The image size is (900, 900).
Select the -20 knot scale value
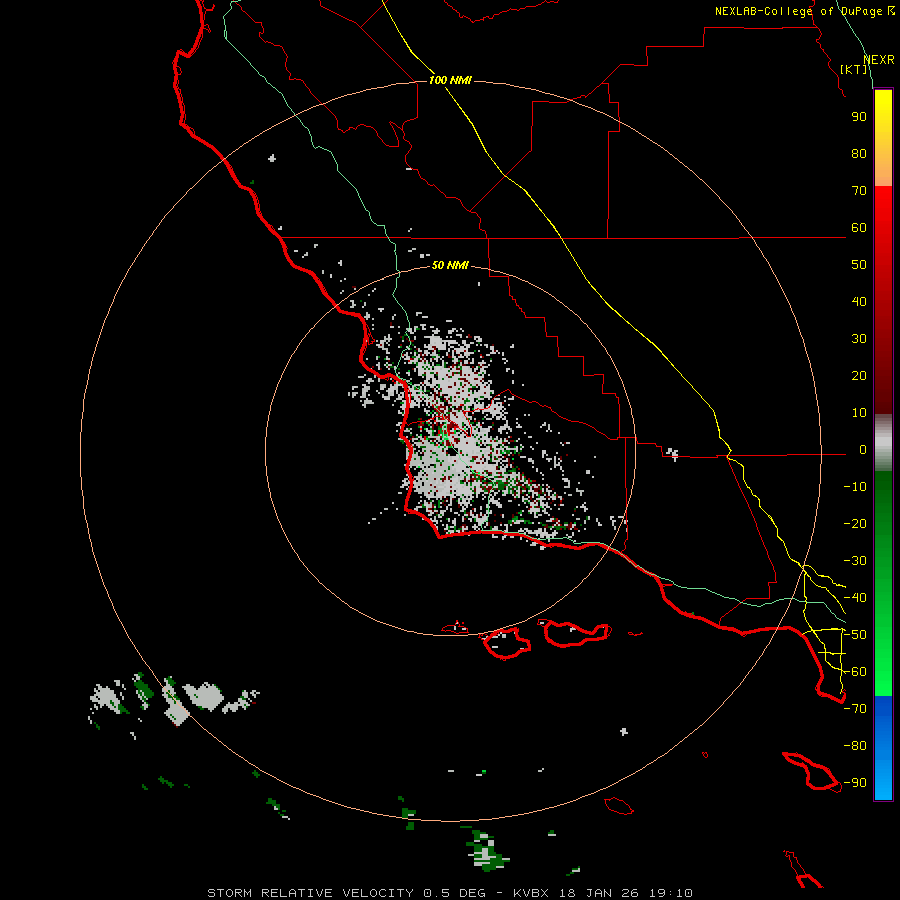[855, 524]
